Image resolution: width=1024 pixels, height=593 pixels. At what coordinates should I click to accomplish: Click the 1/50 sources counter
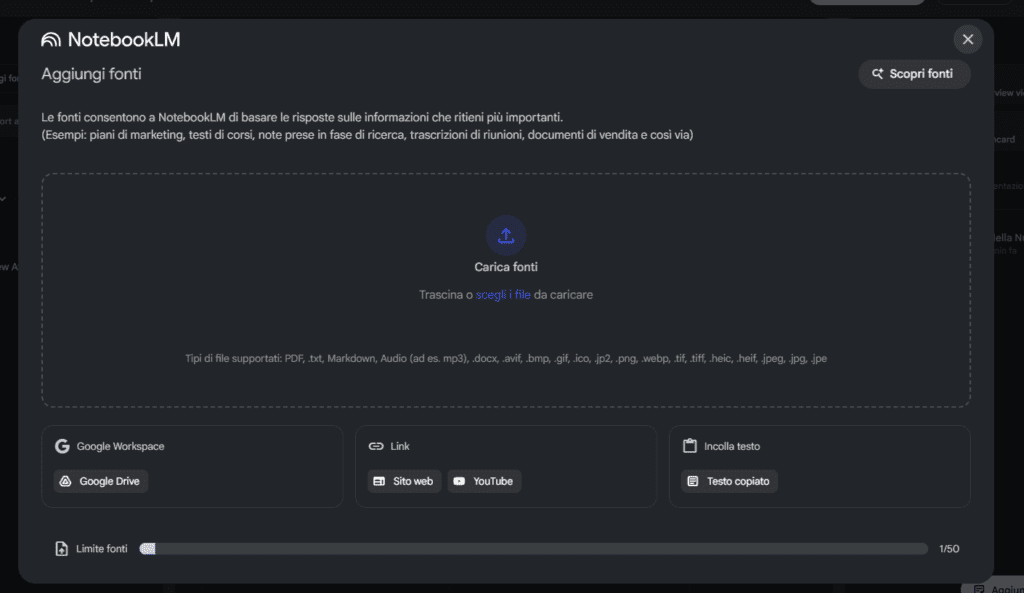coord(949,548)
